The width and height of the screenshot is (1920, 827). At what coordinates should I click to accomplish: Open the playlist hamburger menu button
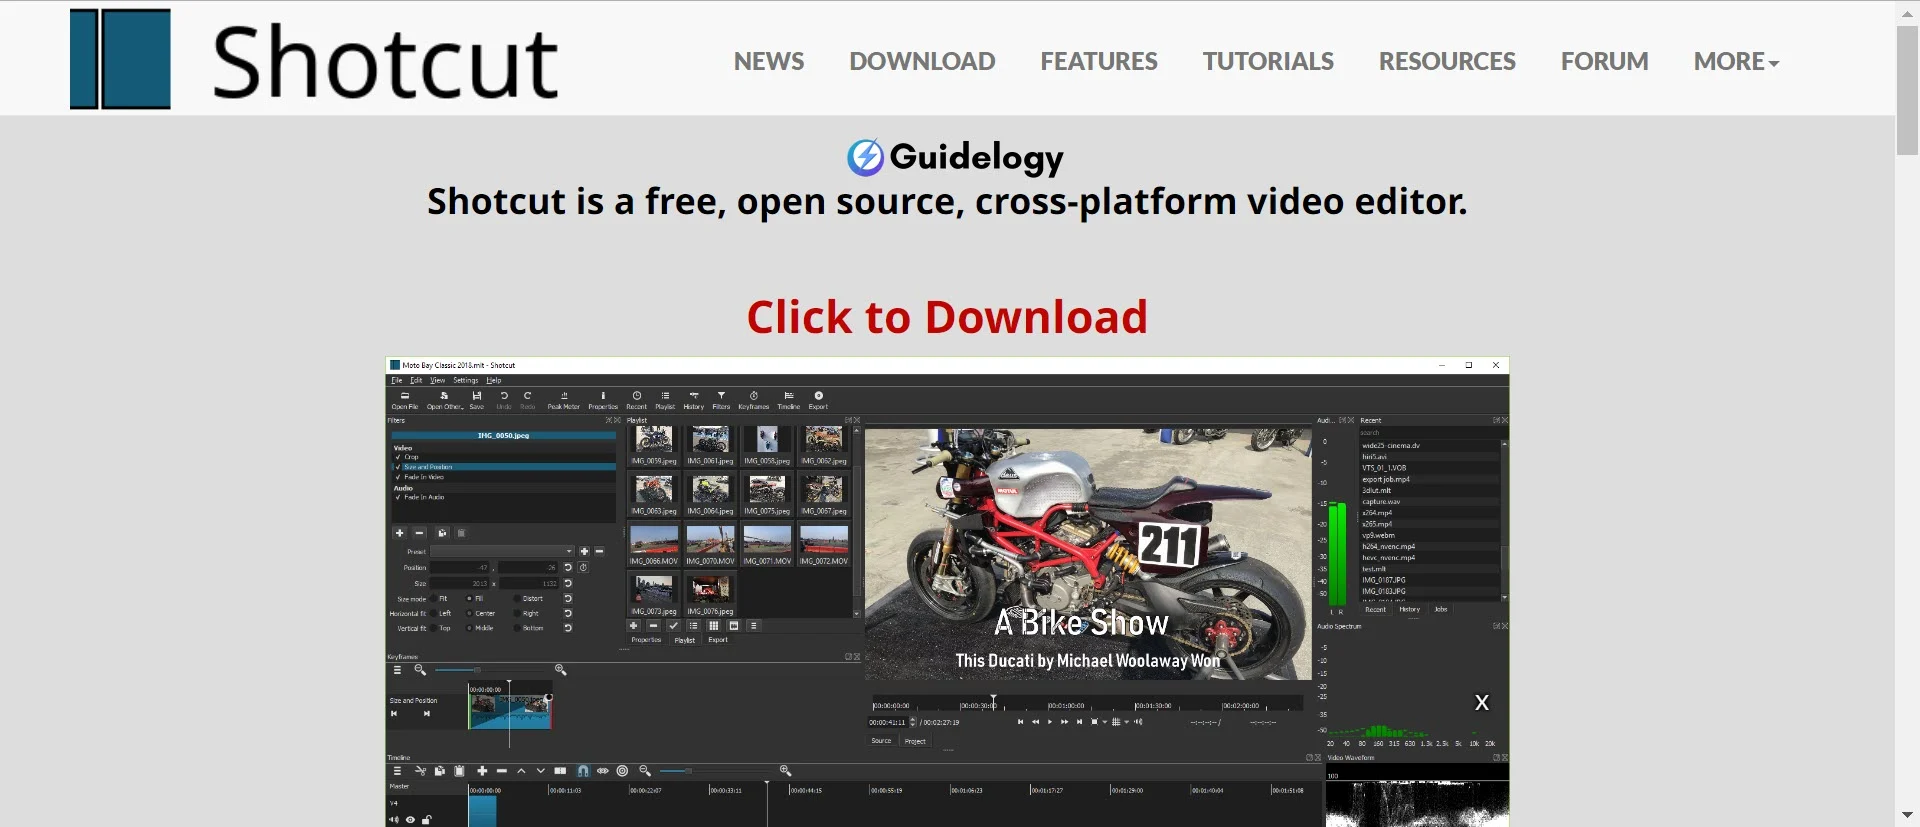click(753, 626)
